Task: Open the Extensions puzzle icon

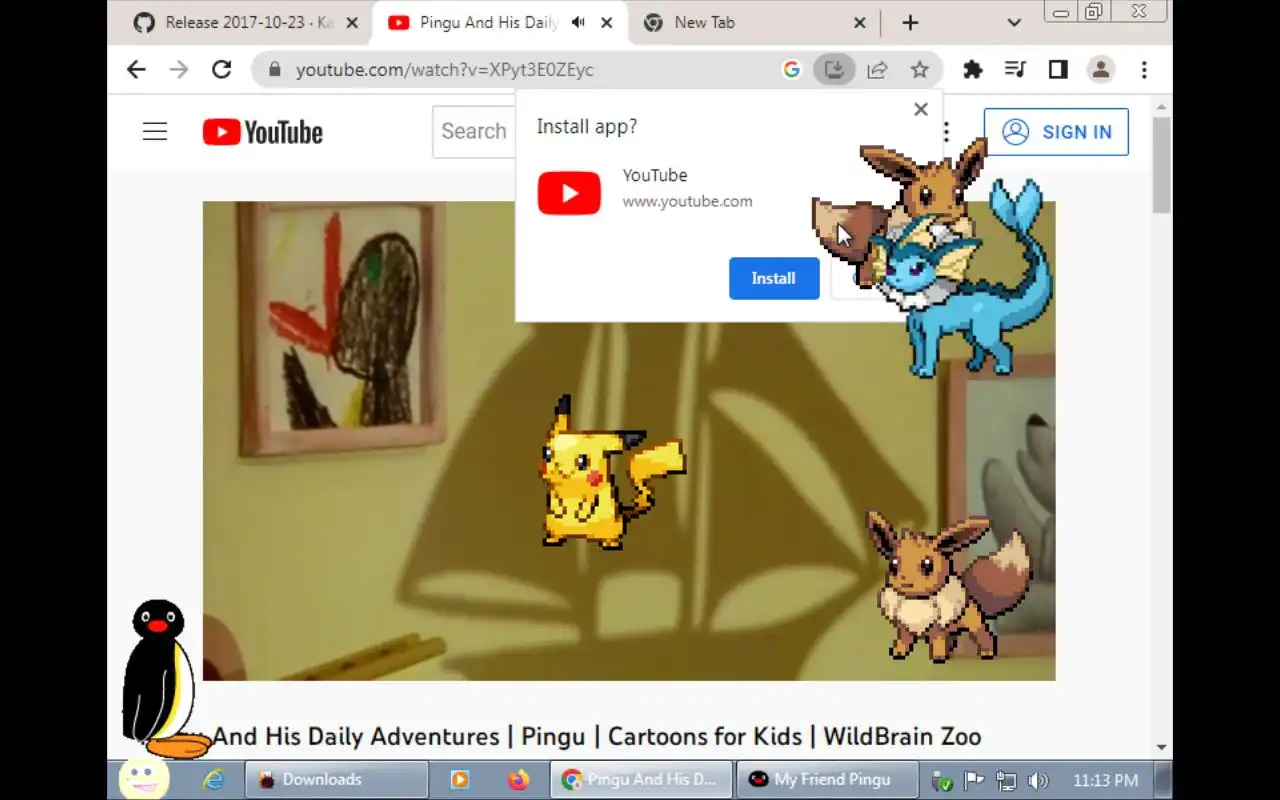Action: coord(972,70)
